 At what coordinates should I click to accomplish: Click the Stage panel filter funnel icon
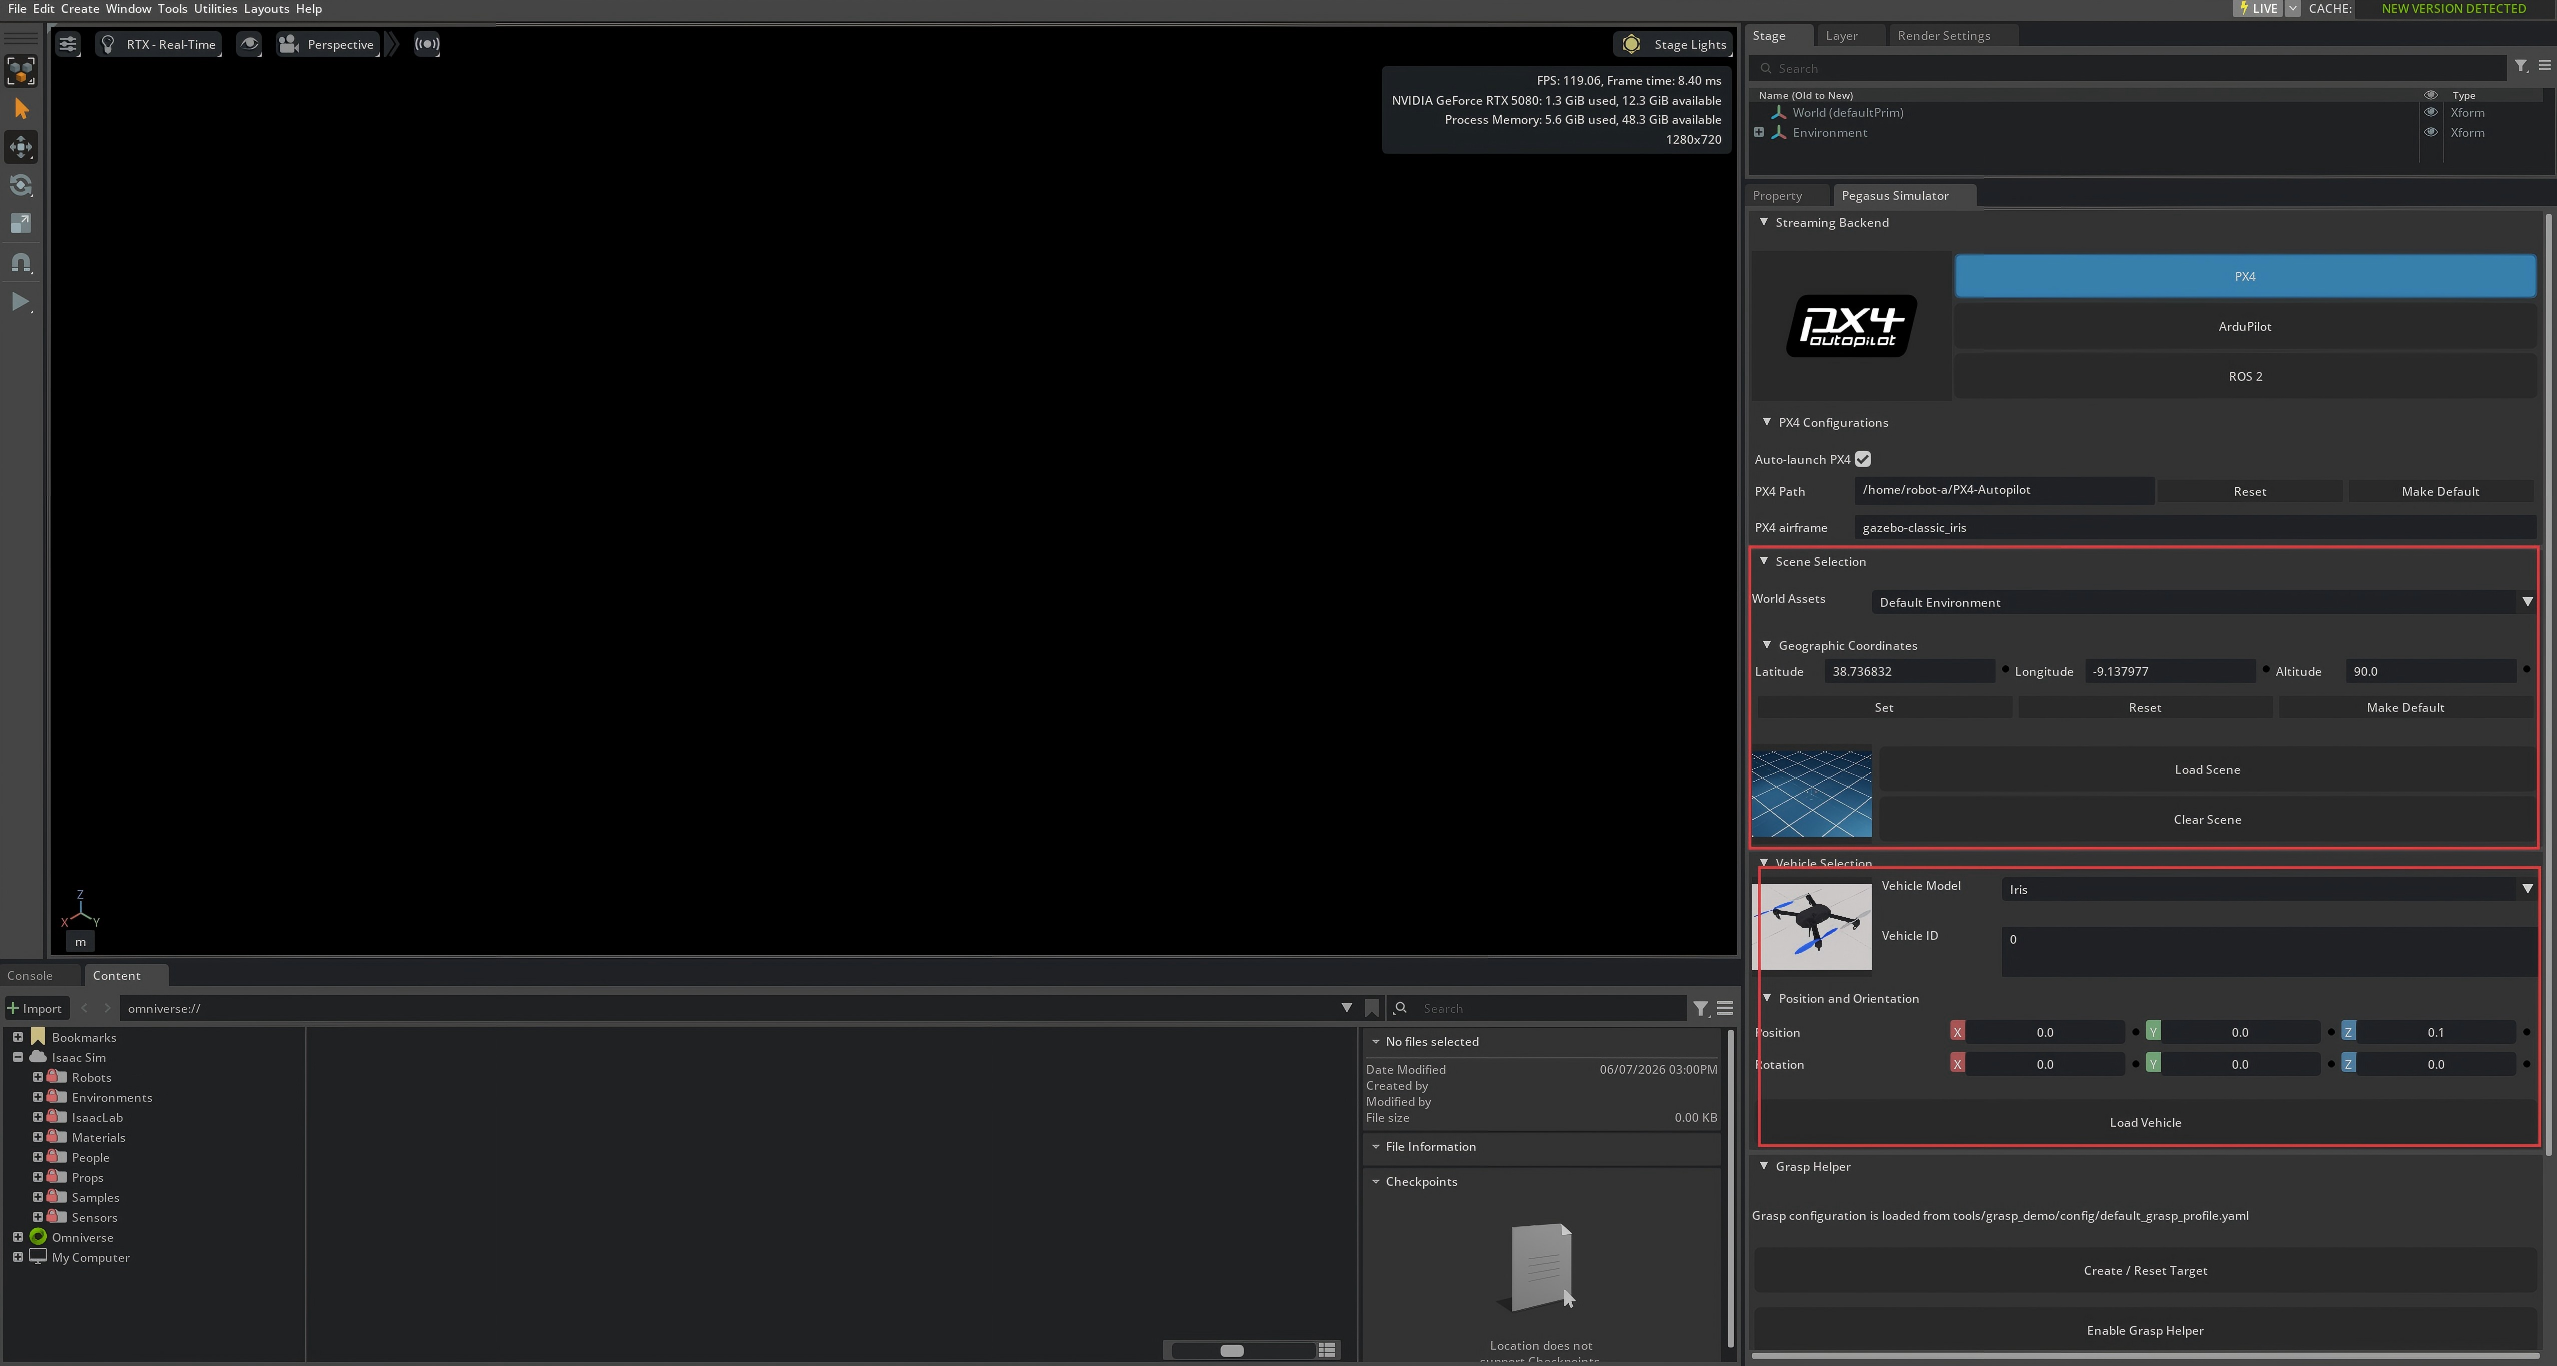point(2521,67)
